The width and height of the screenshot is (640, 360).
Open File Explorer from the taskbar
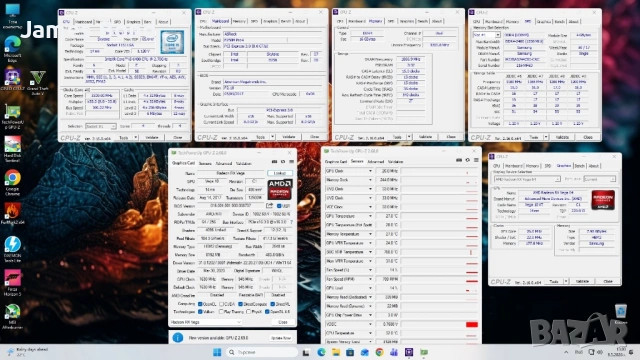pos(336,352)
